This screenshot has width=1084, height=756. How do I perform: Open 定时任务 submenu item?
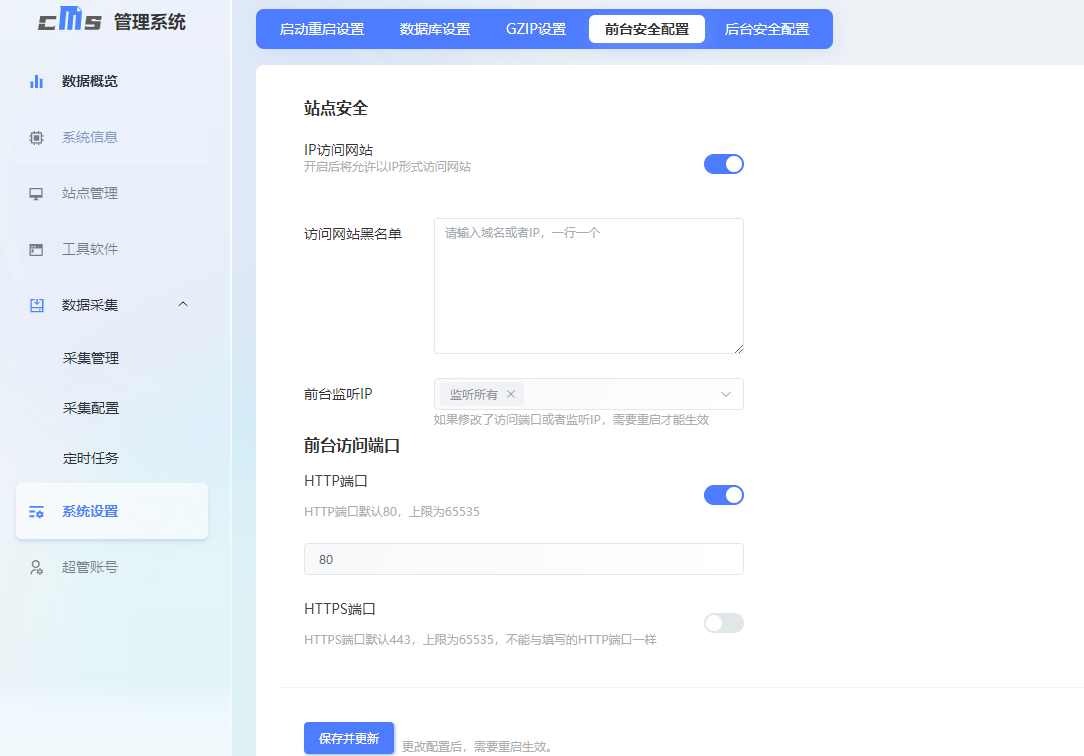point(91,458)
